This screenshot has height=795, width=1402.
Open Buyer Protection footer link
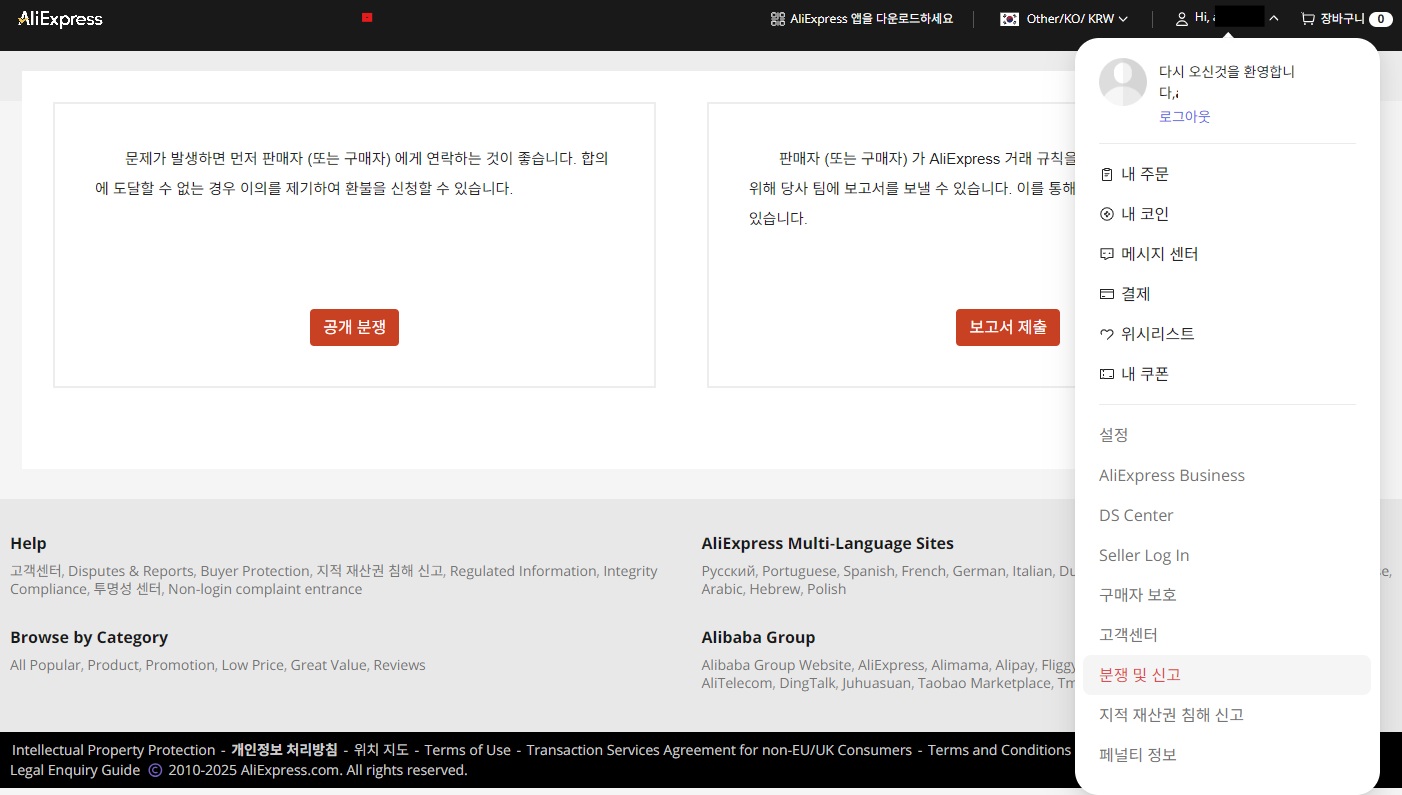(x=255, y=571)
